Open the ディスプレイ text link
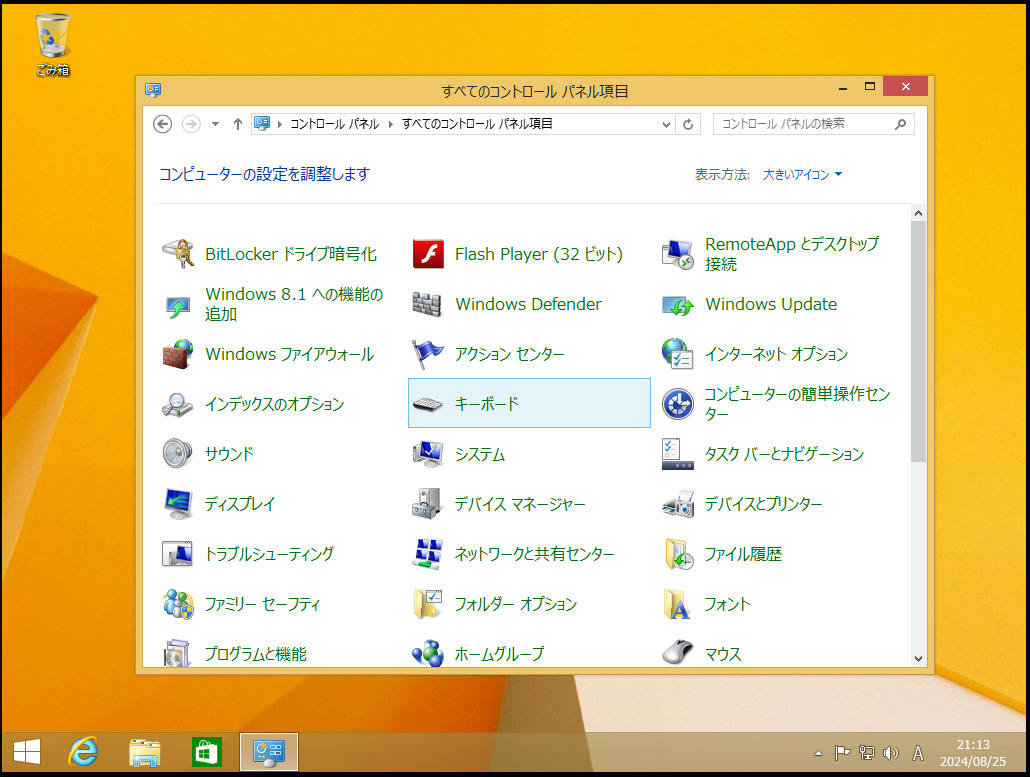The image size is (1030, 777). [240, 504]
